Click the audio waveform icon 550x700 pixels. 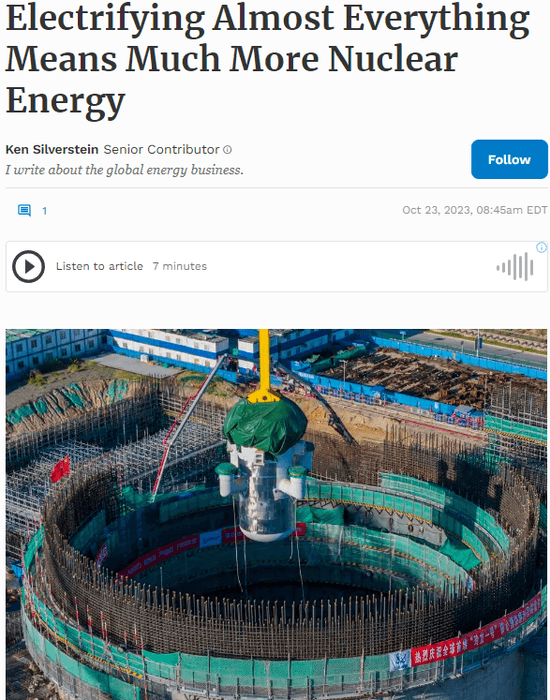tap(515, 267)
